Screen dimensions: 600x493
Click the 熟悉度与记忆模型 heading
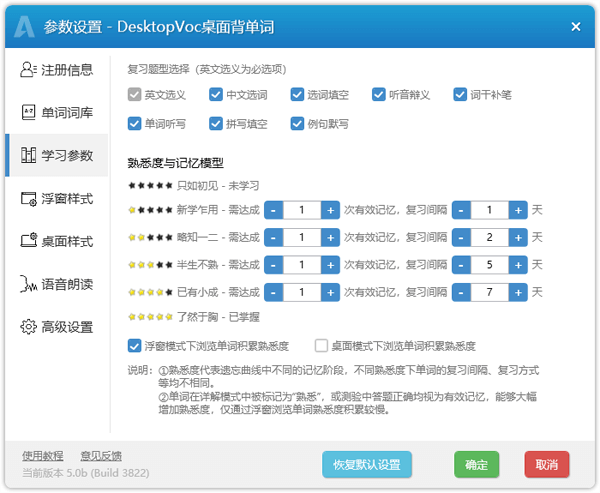click(x=175, y=163)
